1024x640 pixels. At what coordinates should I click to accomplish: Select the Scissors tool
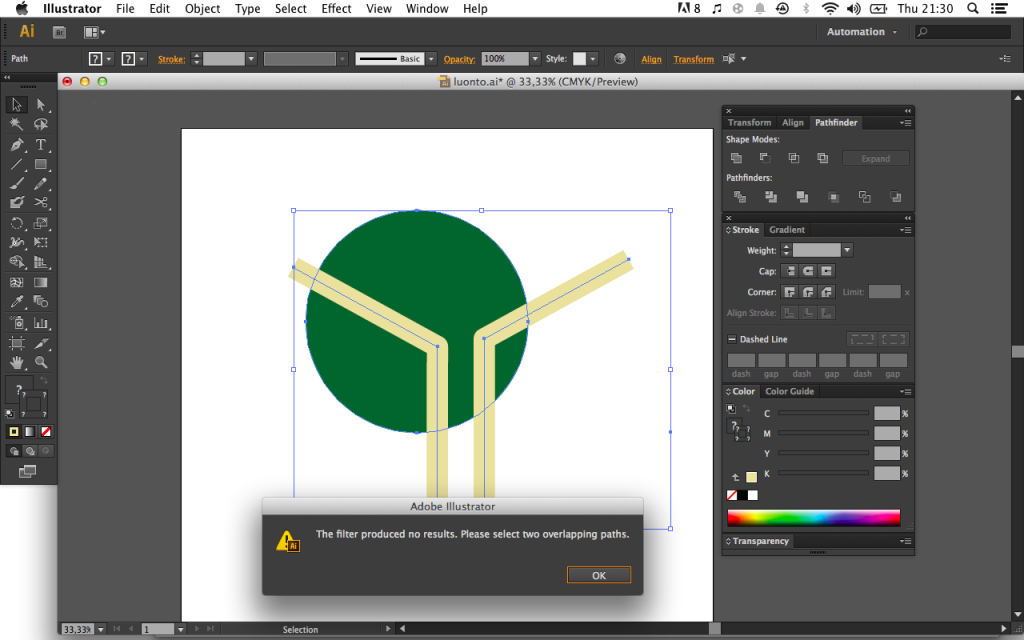pos(41,202)
